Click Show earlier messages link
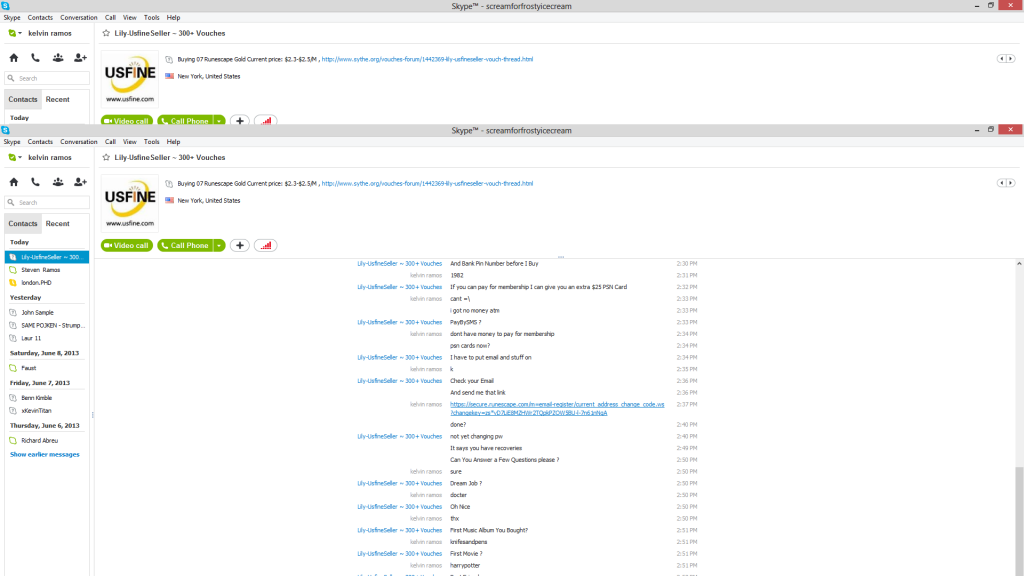Image resolution: width=1024 pixels, height=576 pixels. coord(44,455)
